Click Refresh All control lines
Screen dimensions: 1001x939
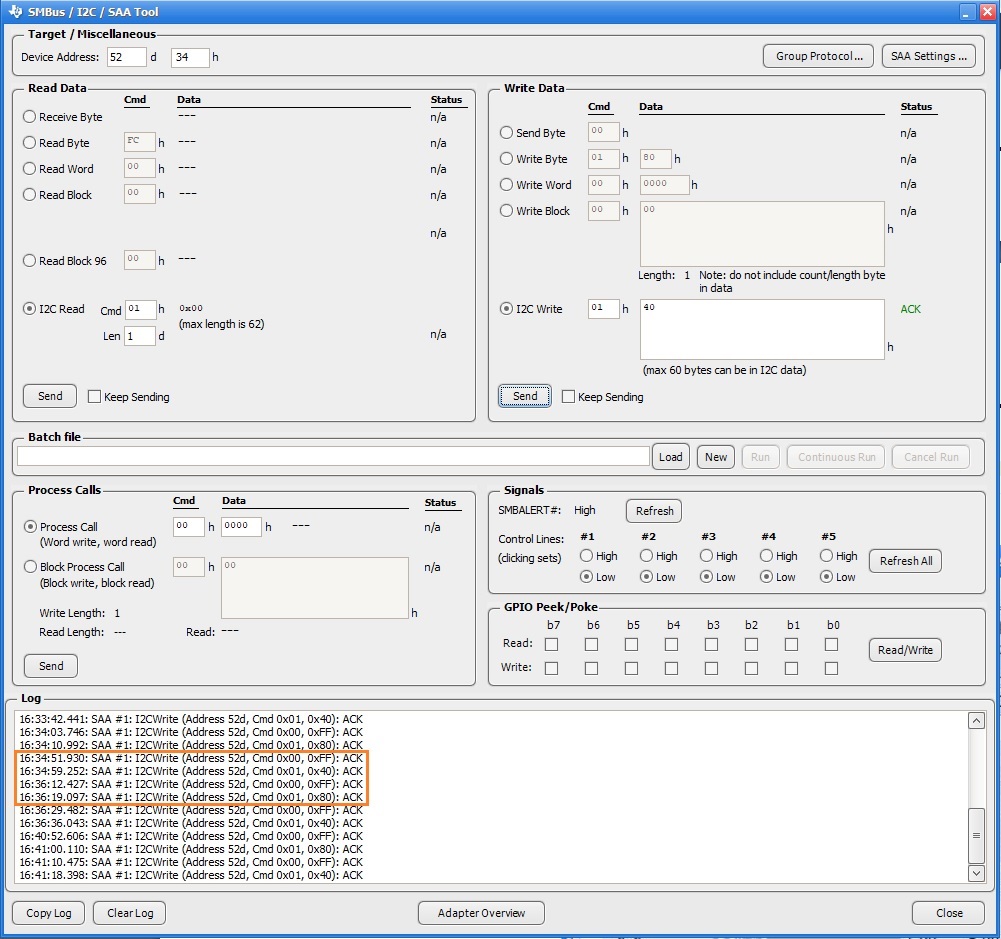(905, 561)
